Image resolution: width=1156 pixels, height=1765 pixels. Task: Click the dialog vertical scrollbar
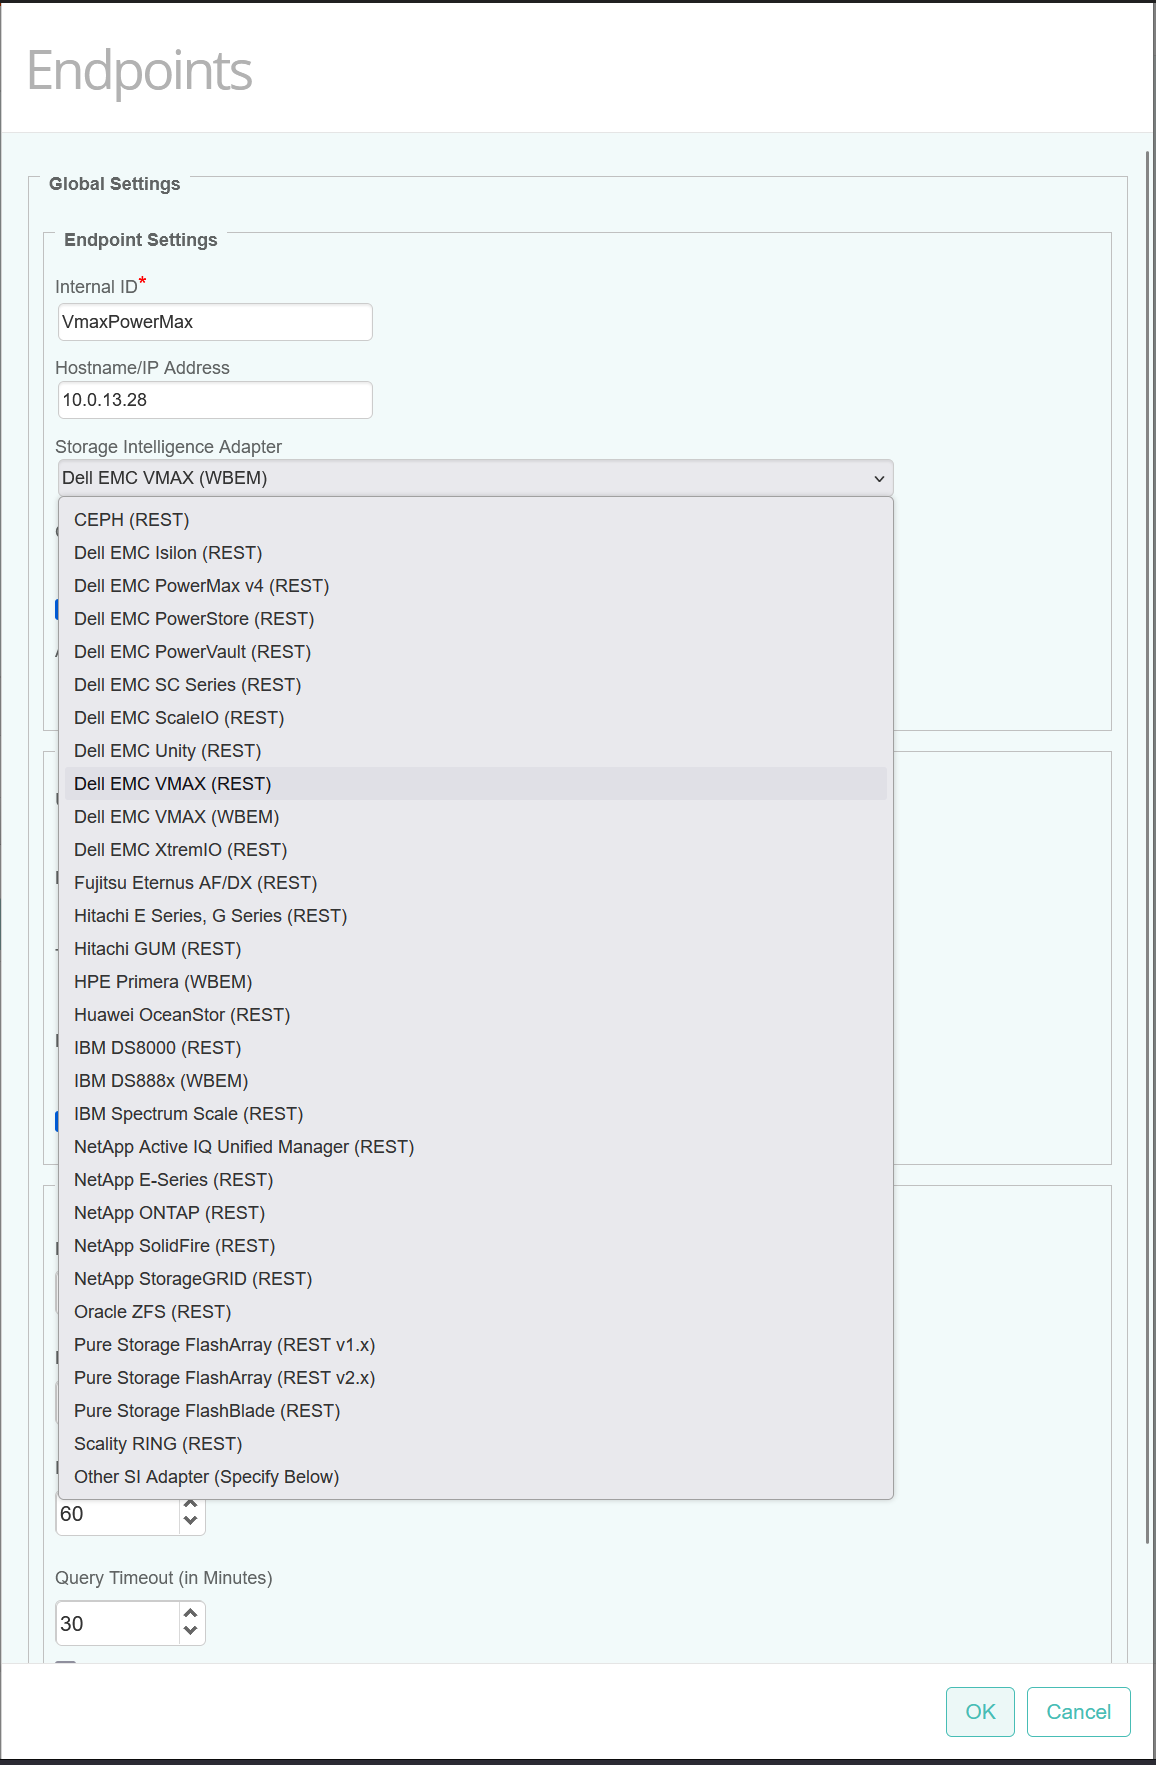(x=1148, y=848)
